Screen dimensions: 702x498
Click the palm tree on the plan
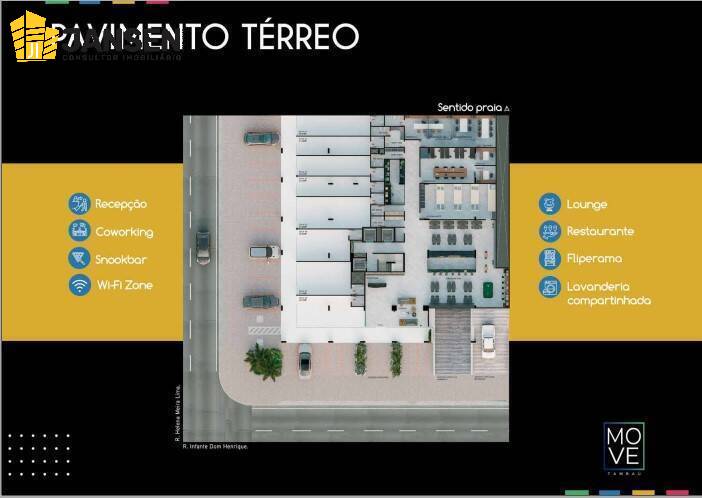264,362
